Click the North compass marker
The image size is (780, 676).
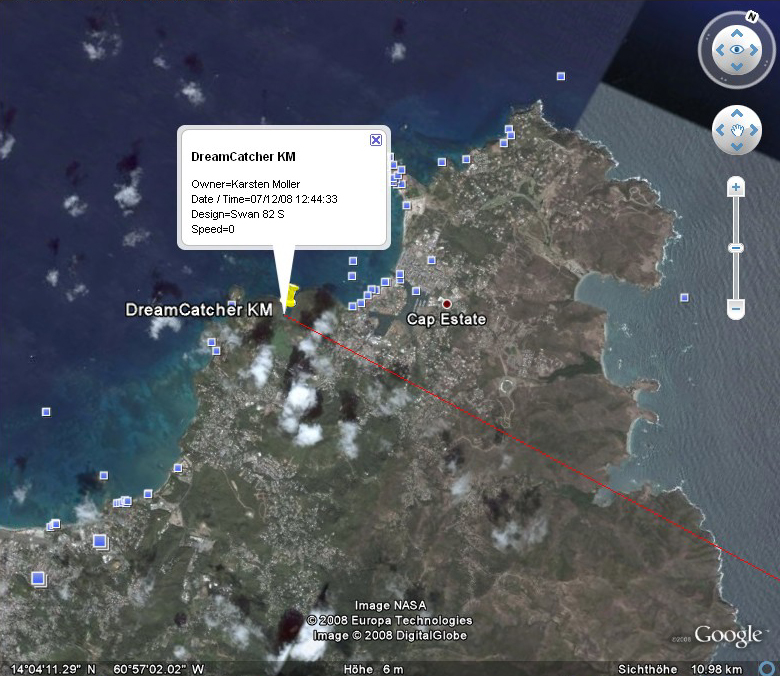(750, 17)
